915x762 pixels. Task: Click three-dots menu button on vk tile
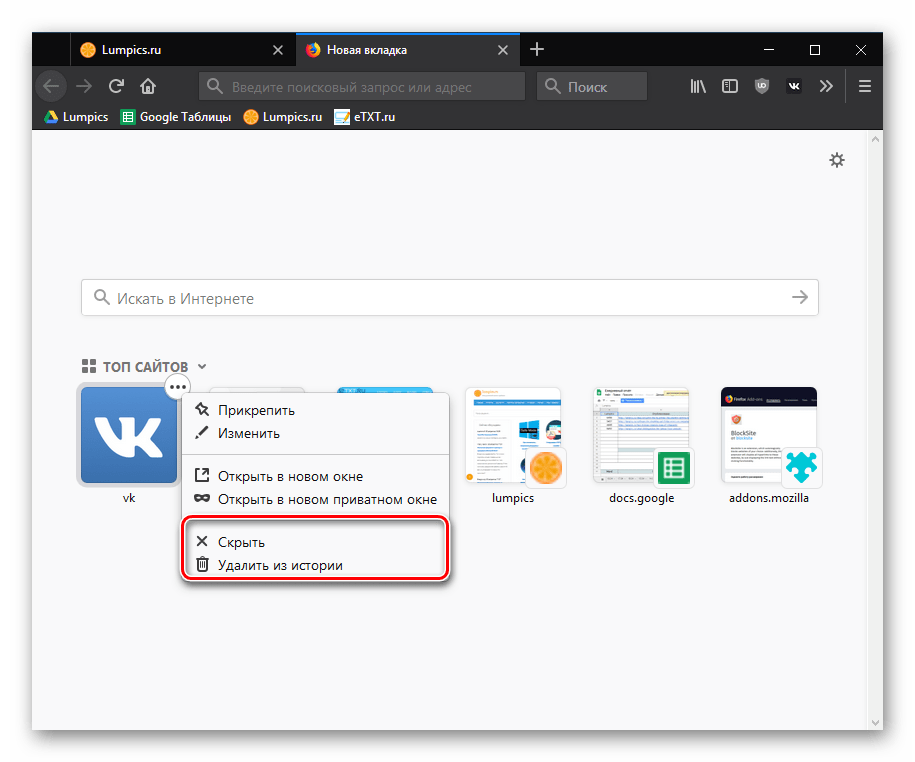(x=178, y=386)
